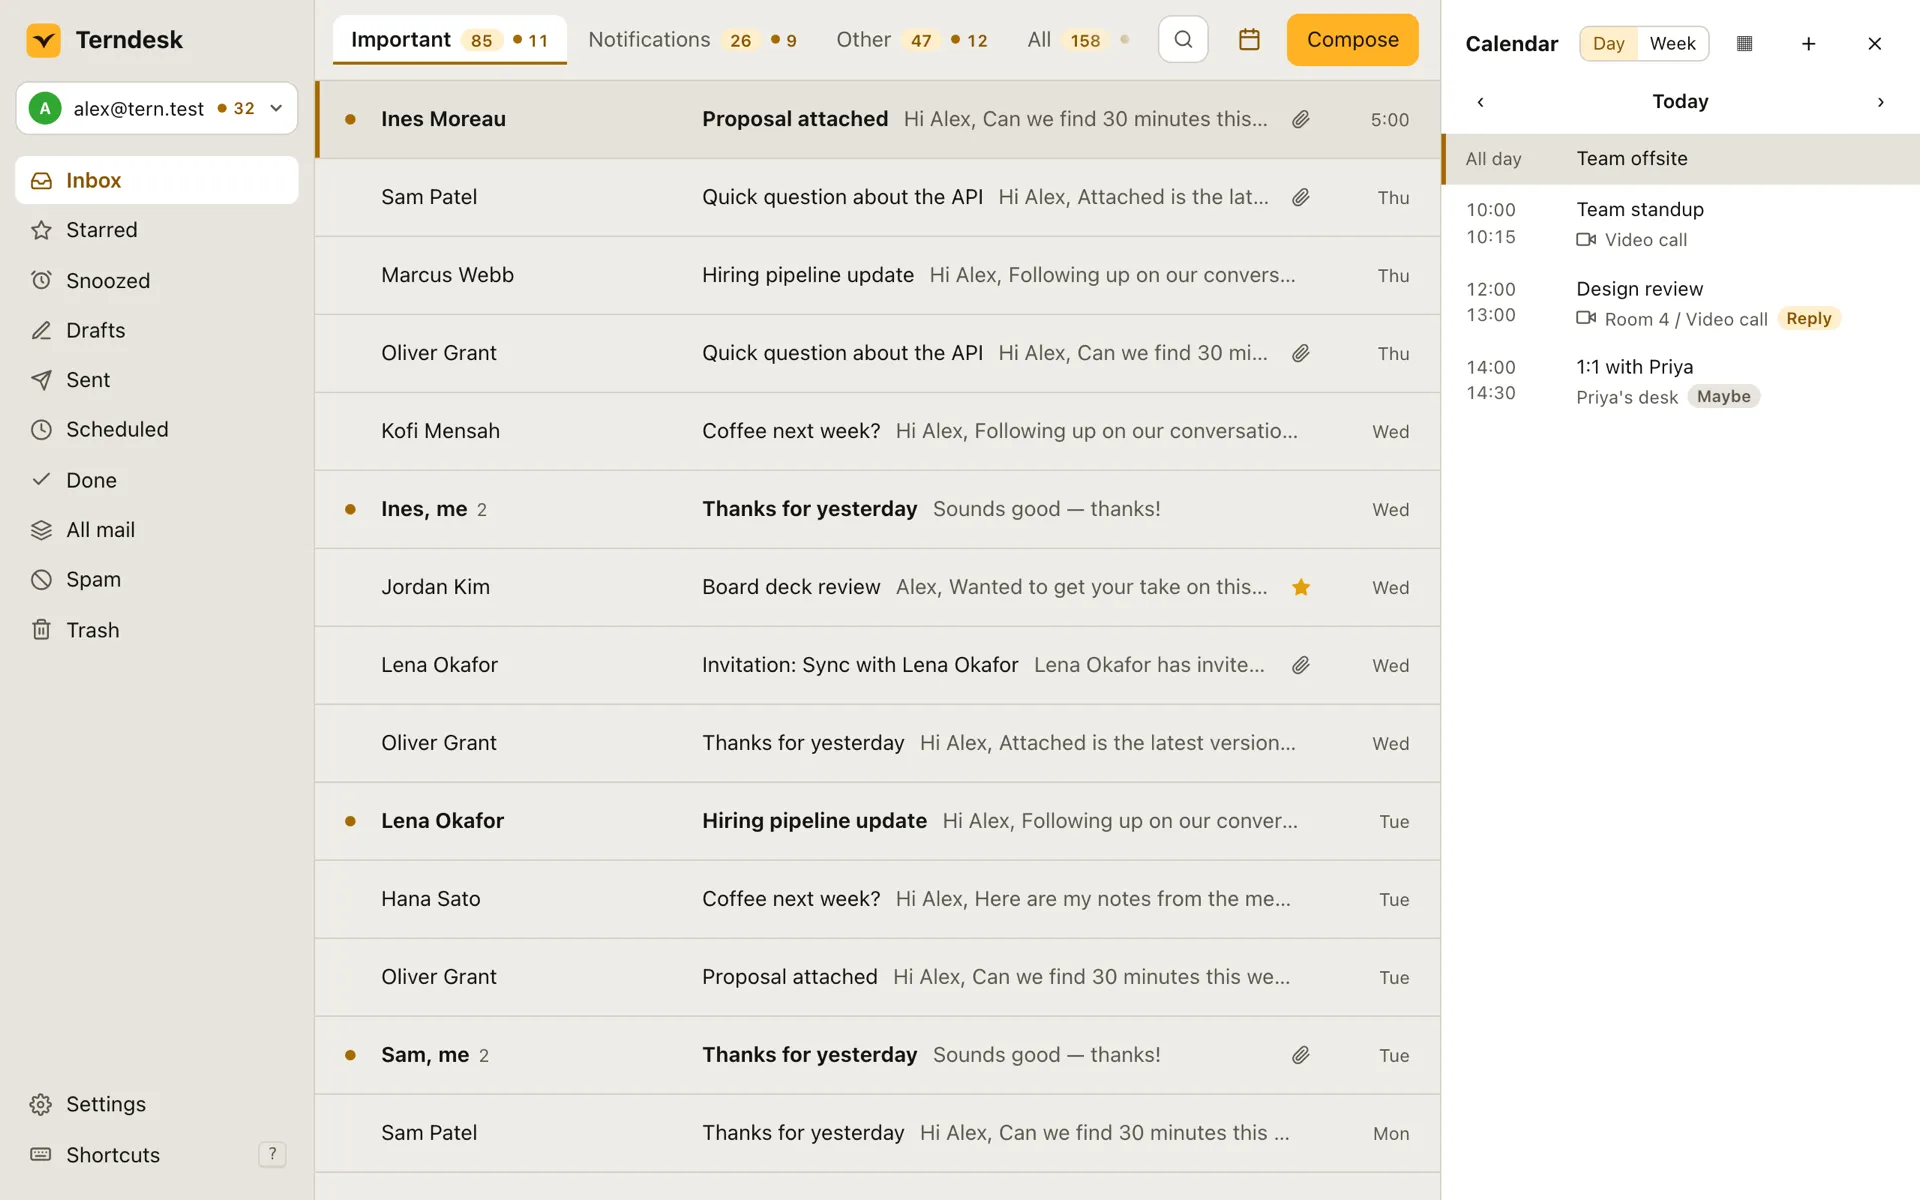Image resolution: width=1920 pixels, height=1200 pixels.
Task: Open Settings from the sidebar
Action: [157, 1104]
